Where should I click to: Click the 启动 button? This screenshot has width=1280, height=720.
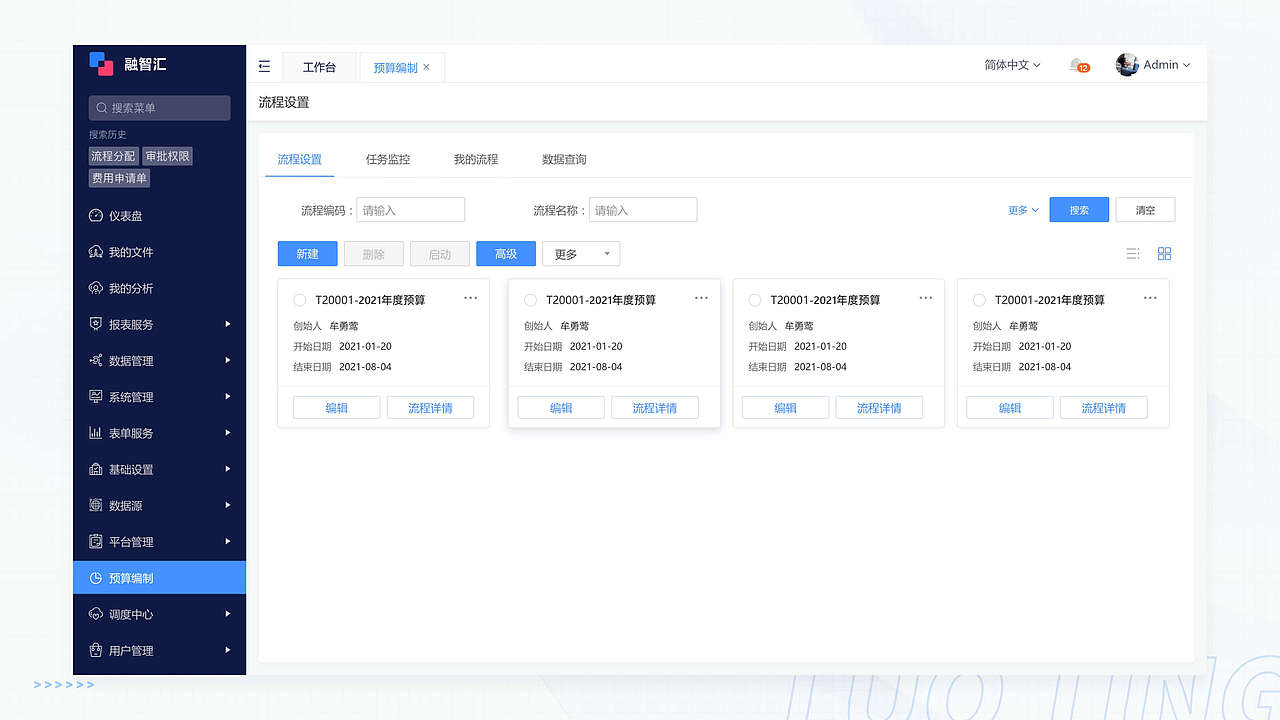click(x=440, y=254)
